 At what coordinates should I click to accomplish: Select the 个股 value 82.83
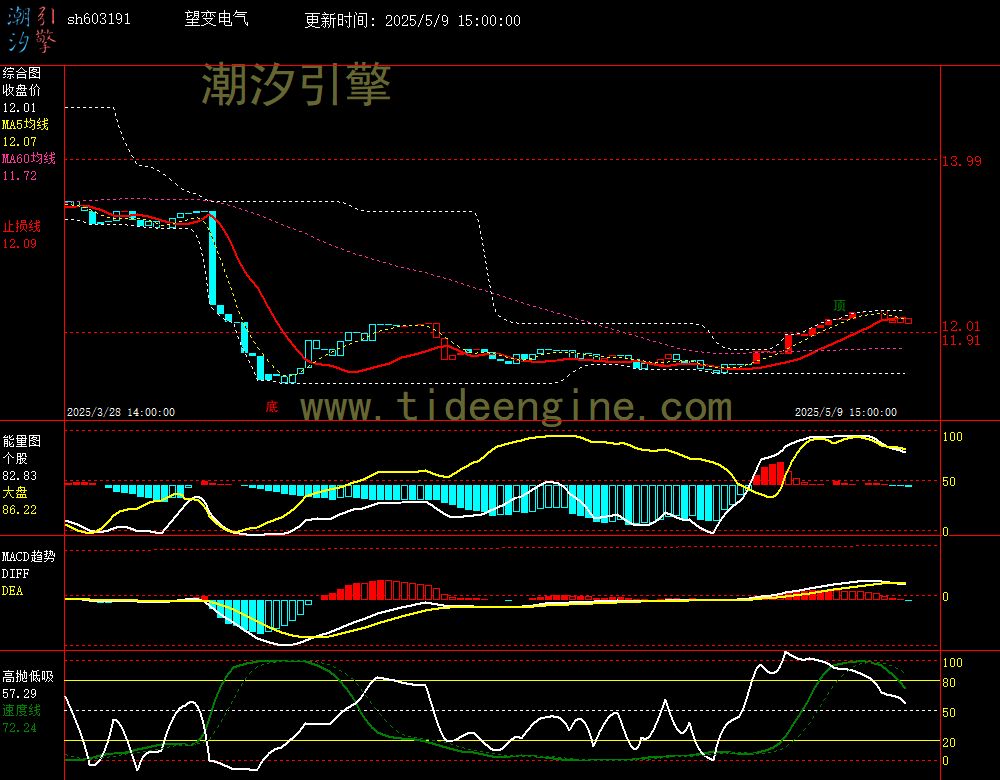[19, 476]
